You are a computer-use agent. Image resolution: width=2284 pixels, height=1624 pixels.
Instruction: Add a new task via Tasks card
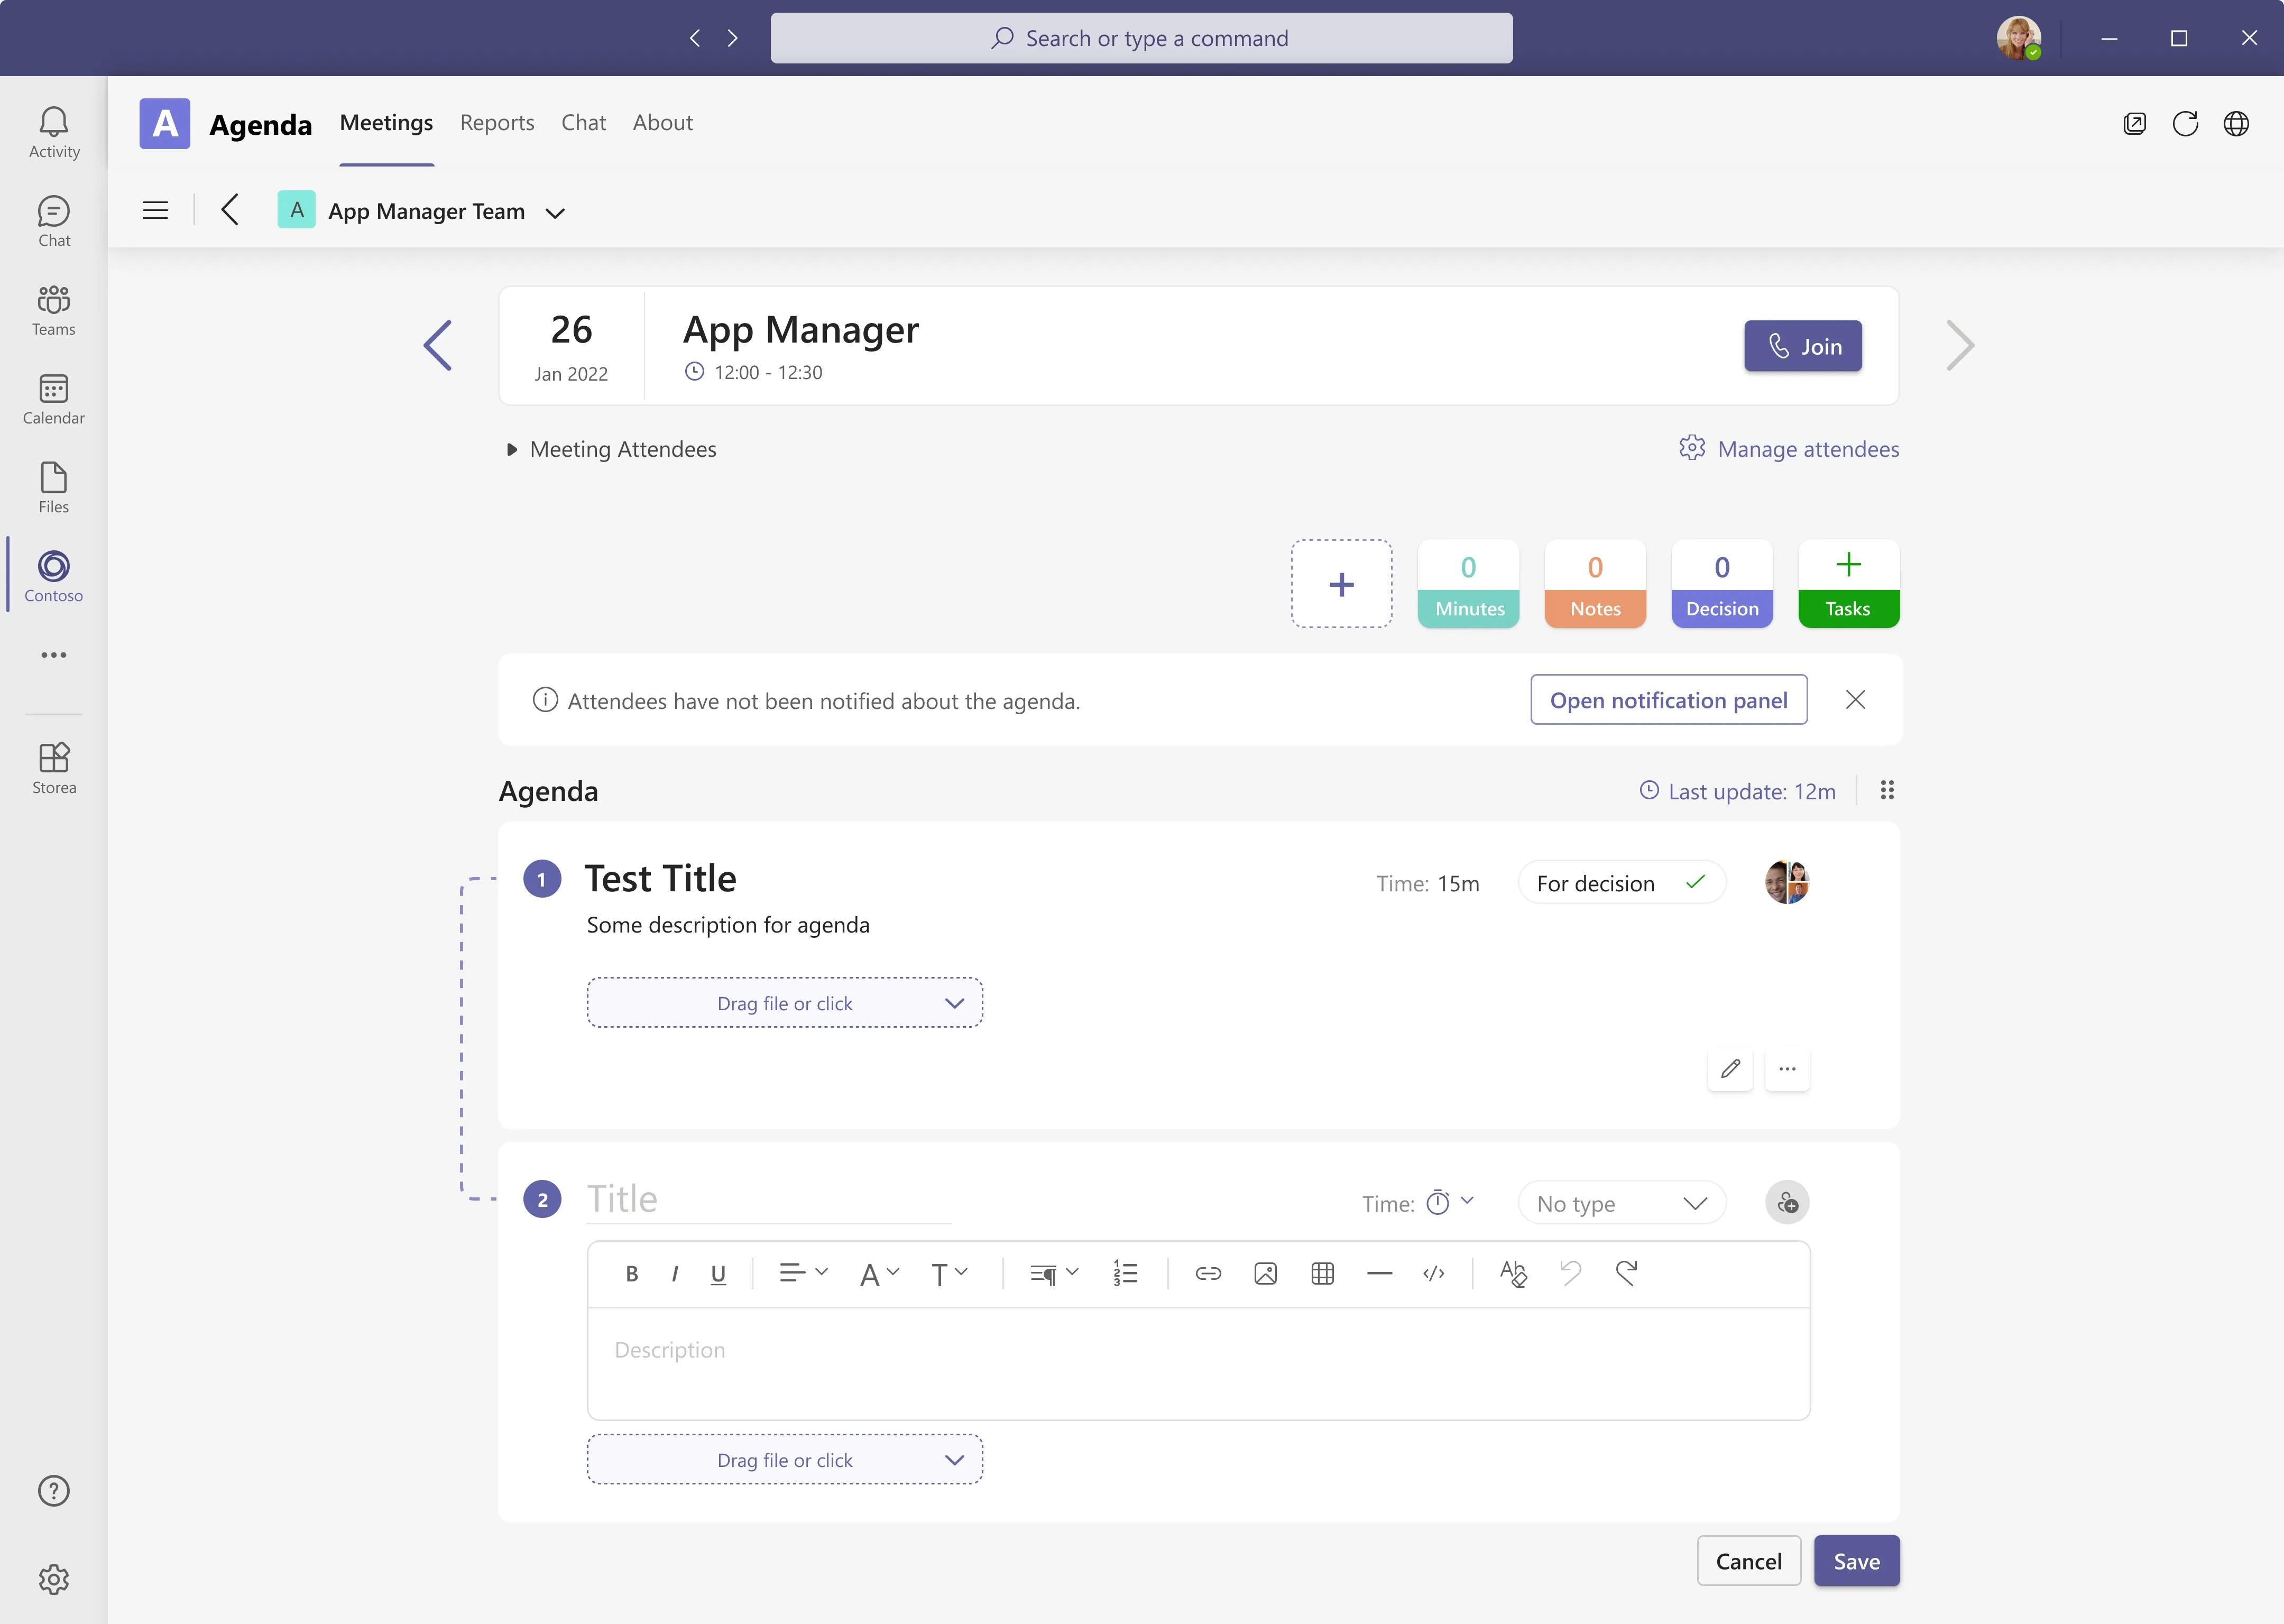[1849, 584]
